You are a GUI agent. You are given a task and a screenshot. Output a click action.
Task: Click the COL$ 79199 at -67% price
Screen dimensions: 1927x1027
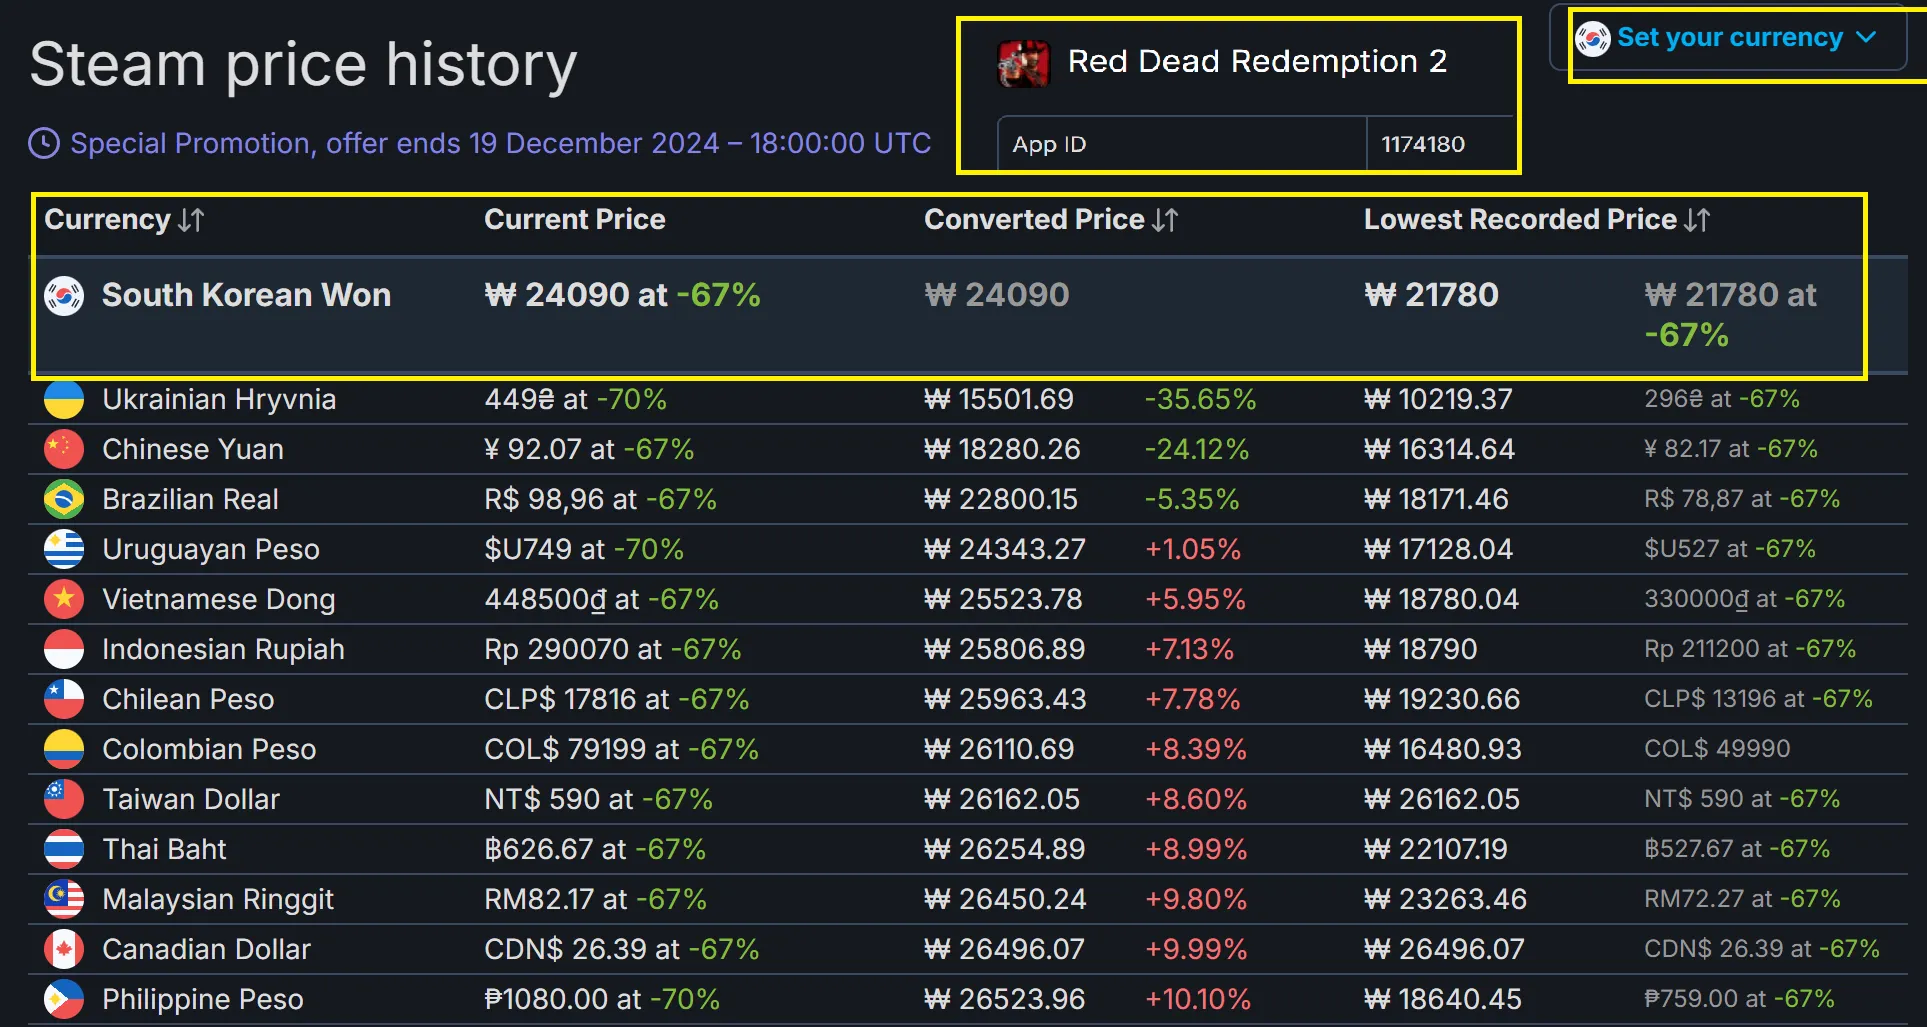pos(621,749)
